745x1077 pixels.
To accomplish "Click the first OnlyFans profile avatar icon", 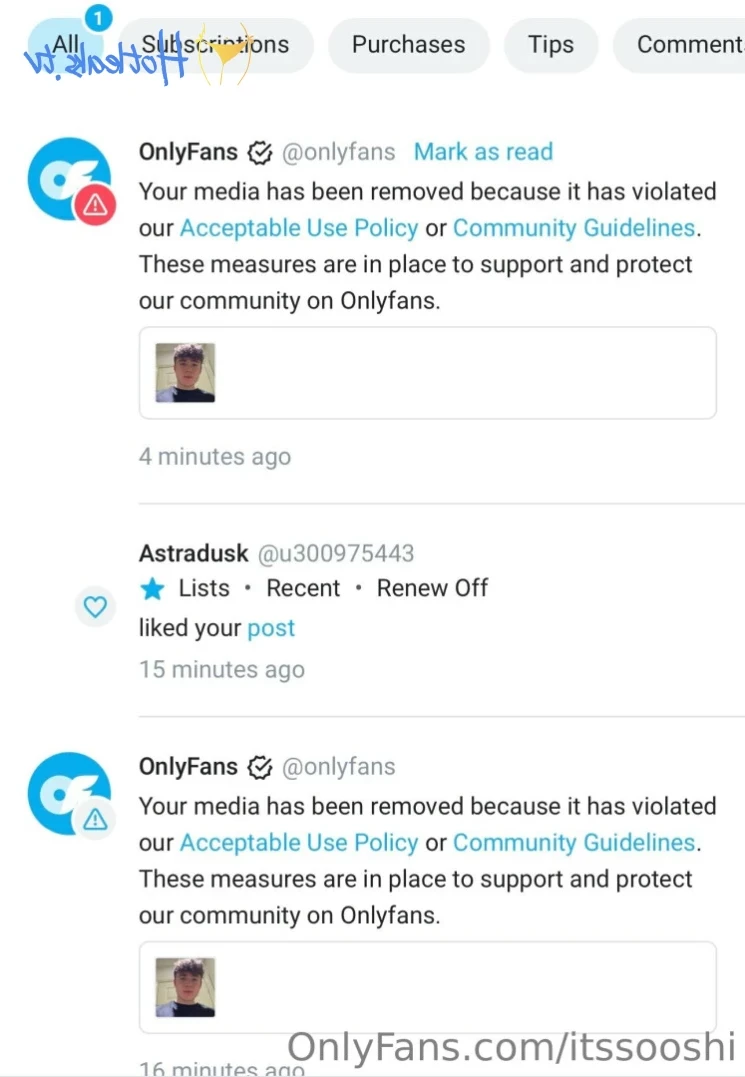I will click(x=66, y=178).
